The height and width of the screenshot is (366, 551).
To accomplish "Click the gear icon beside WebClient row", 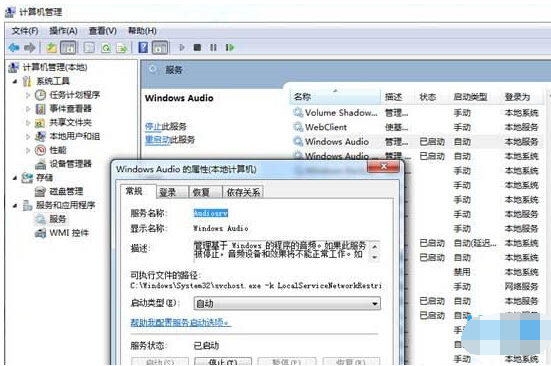I will (298, 127).
